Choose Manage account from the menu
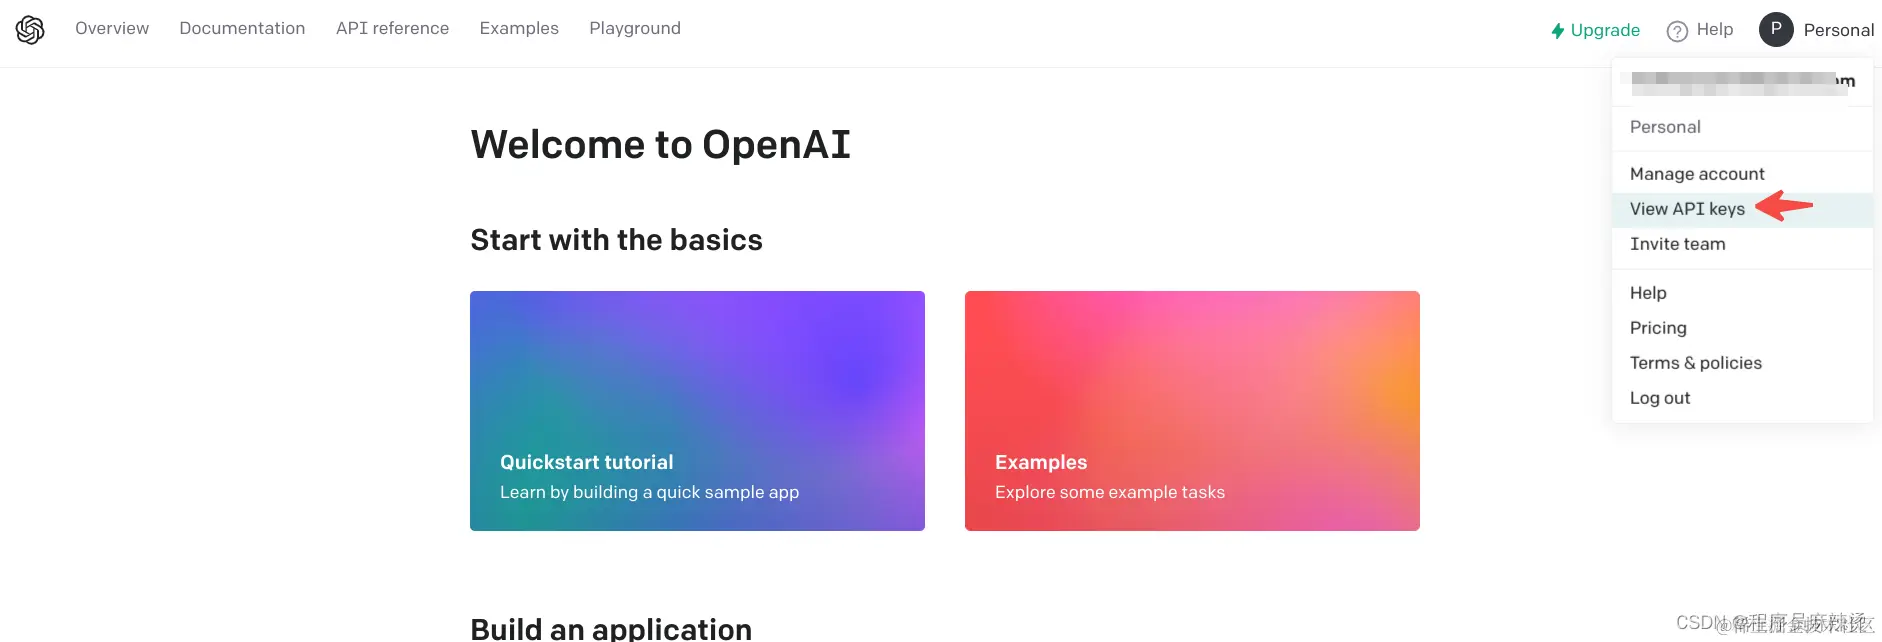 coord(1742,174)
